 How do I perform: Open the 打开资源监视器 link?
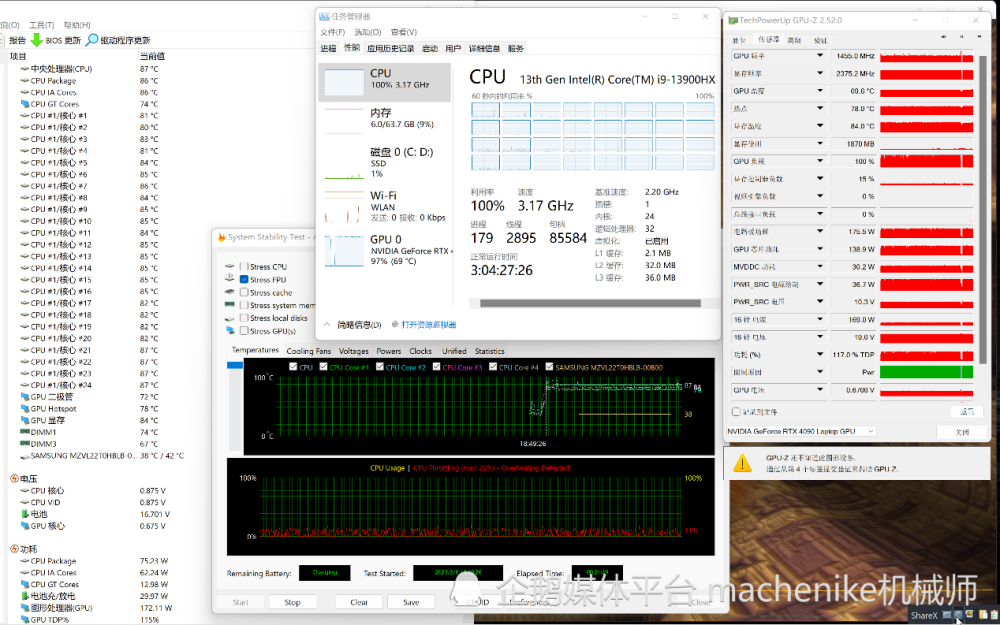(x=429, y=325)
